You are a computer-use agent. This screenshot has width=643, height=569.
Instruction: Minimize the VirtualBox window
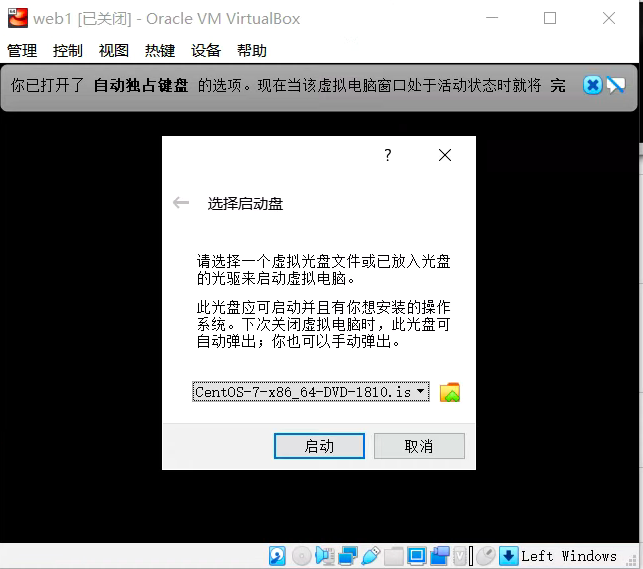tap(492, 18)
